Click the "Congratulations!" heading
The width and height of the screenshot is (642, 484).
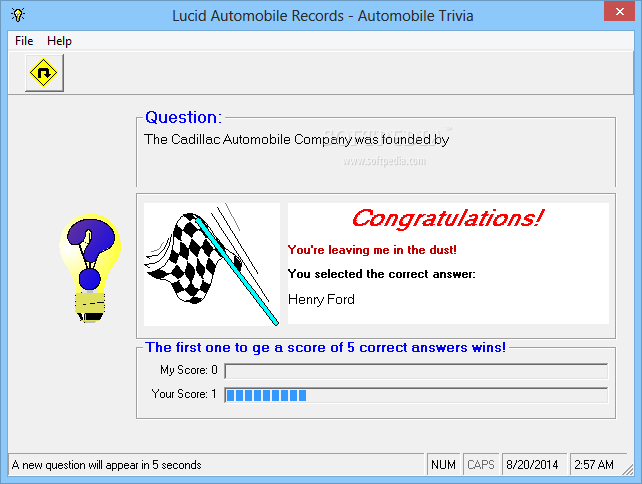448,218
